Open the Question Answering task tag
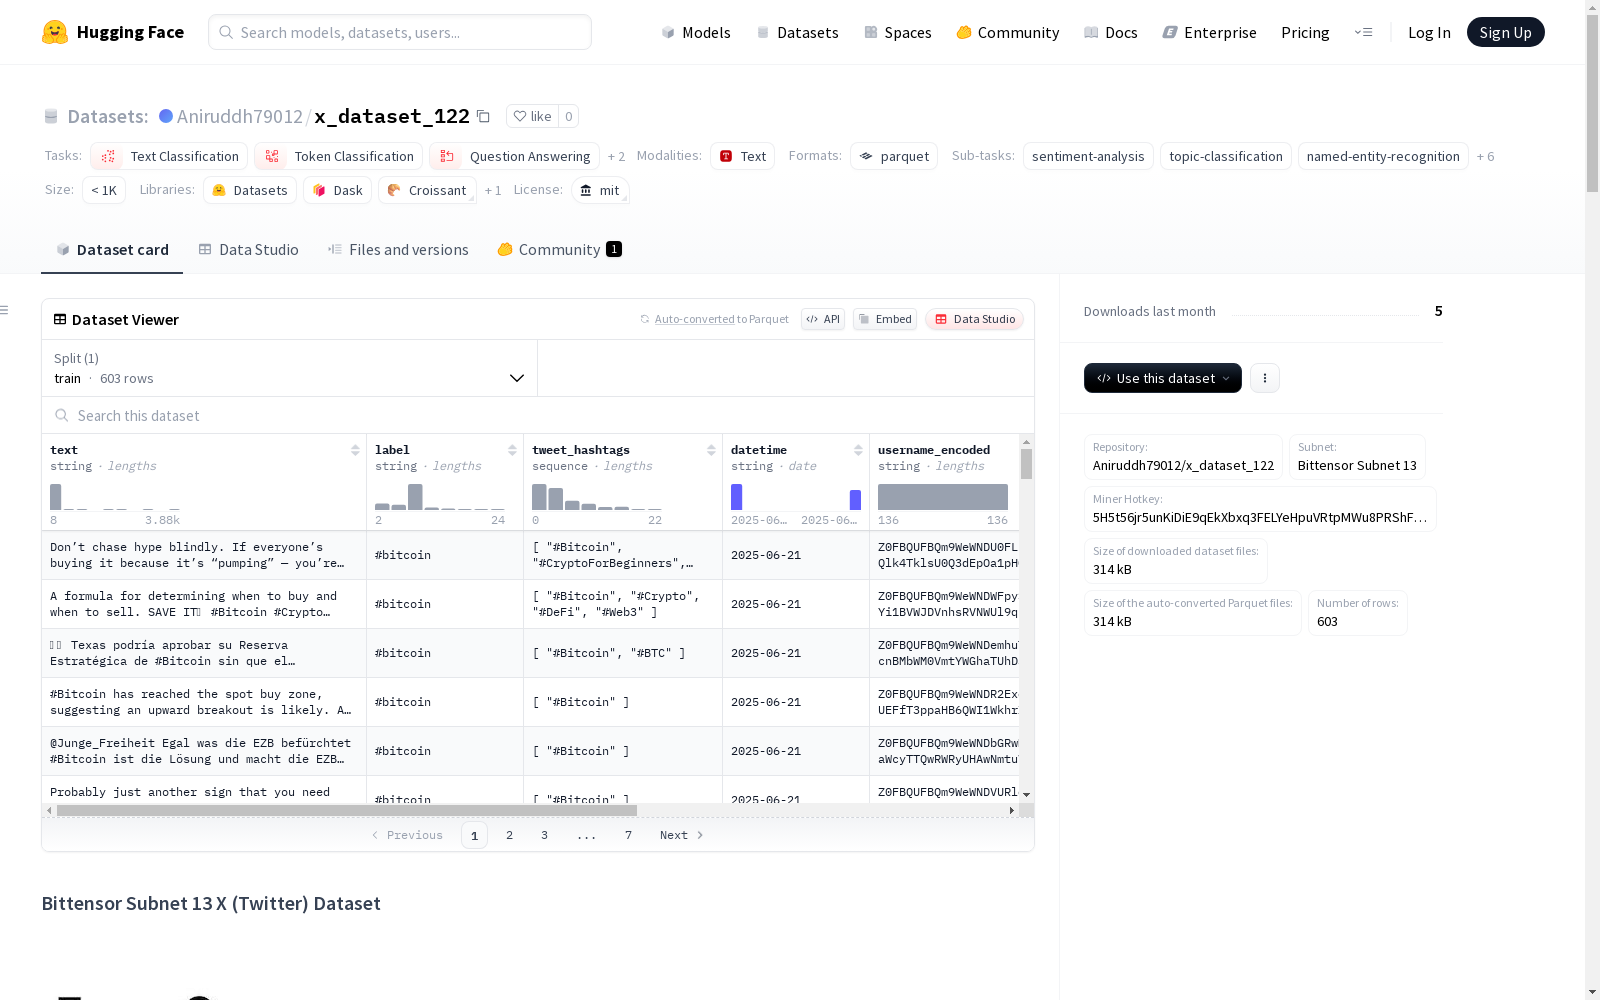This screenshot has height=1000, width=1600. click(x=514, y=156)
